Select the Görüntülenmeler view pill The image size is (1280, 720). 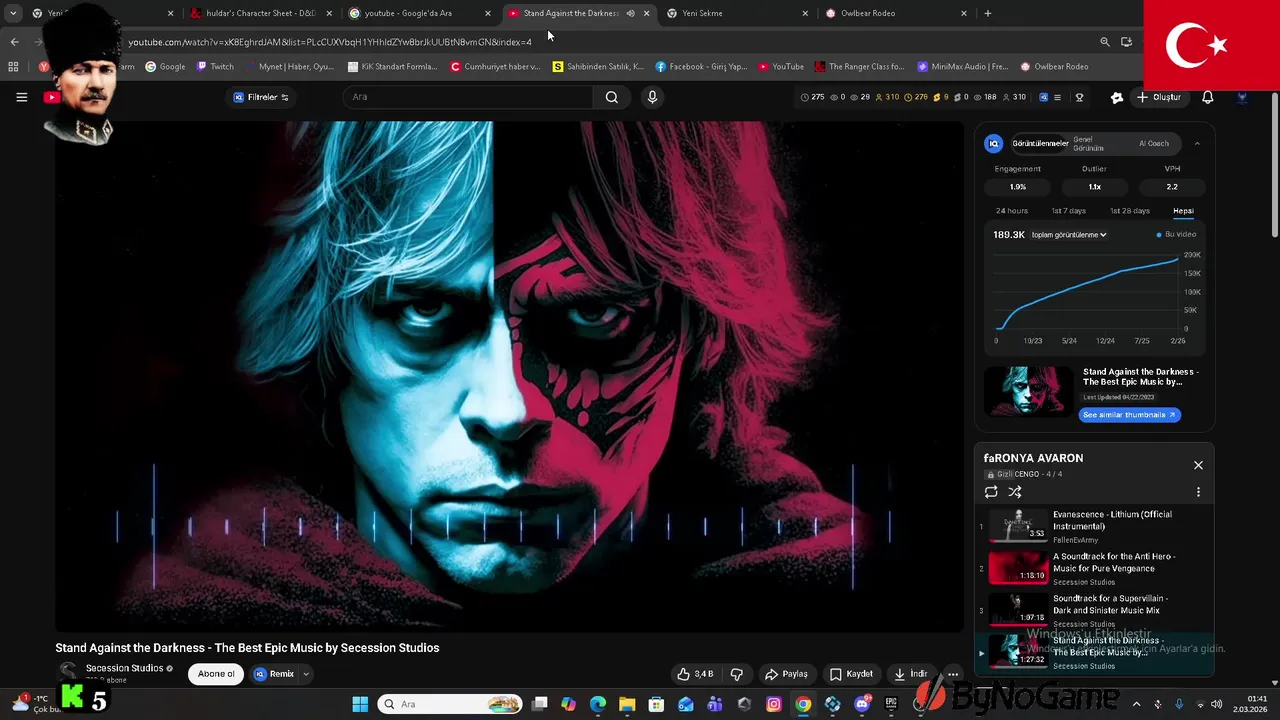point(1040,143)
